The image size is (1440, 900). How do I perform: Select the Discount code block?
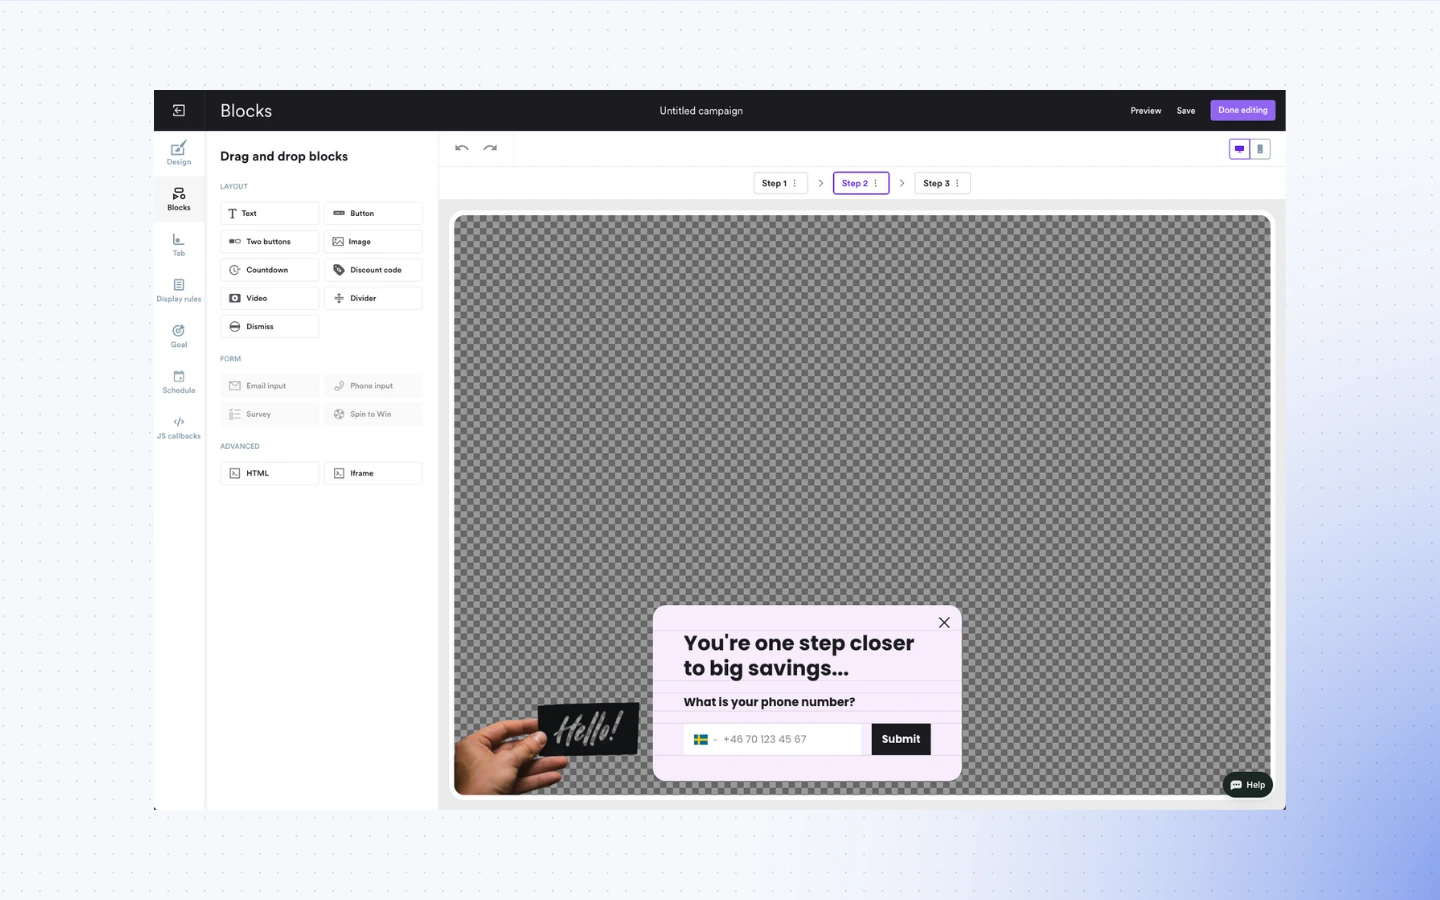click(x=373, y=270)
